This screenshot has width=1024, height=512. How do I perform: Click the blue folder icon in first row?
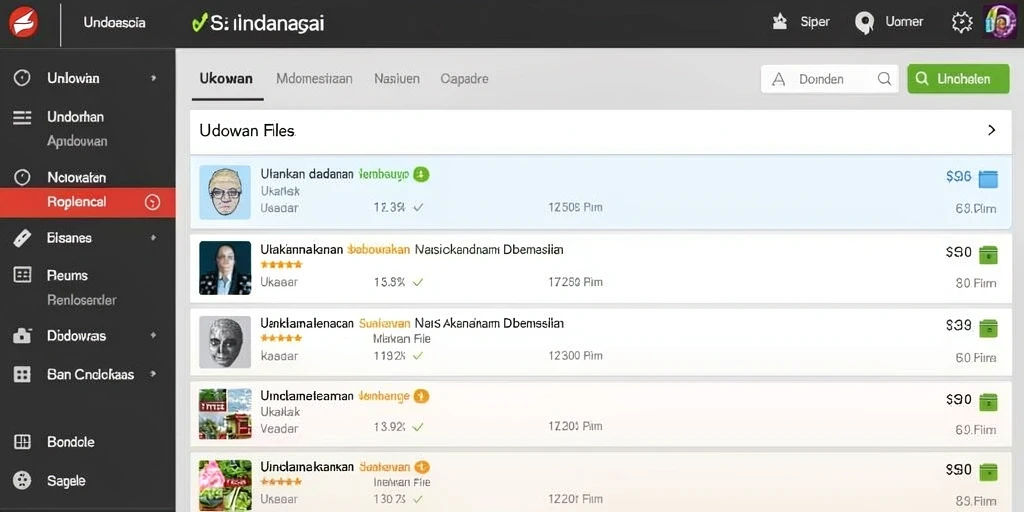pyautogui.click(x=988, y=178)
